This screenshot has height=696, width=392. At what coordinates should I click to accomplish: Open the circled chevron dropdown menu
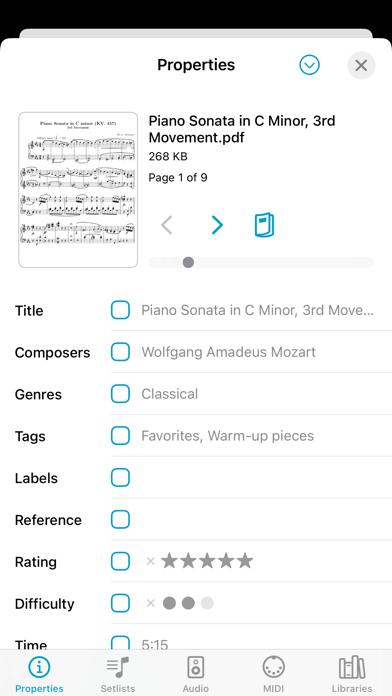pyautogui.click(x=309, y=65)
